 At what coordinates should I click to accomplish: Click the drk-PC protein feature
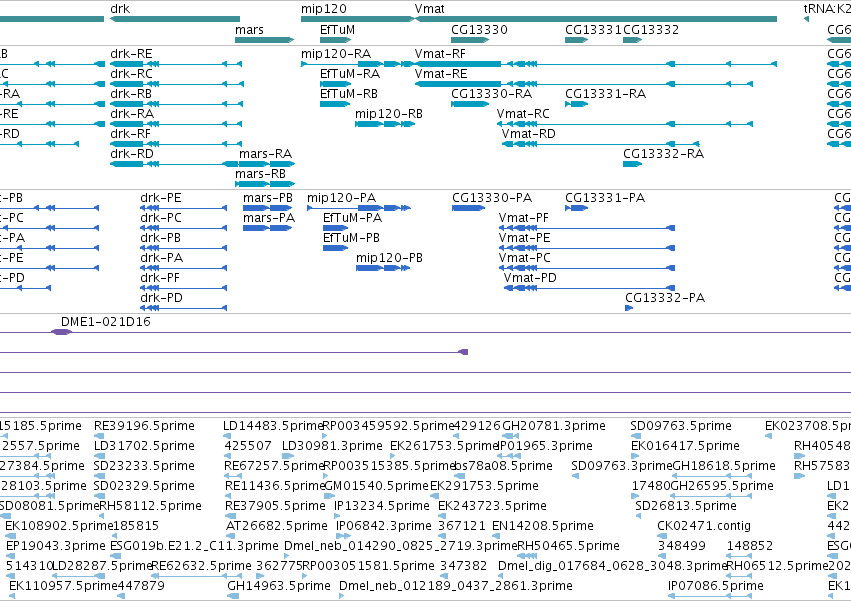(183, 228)
